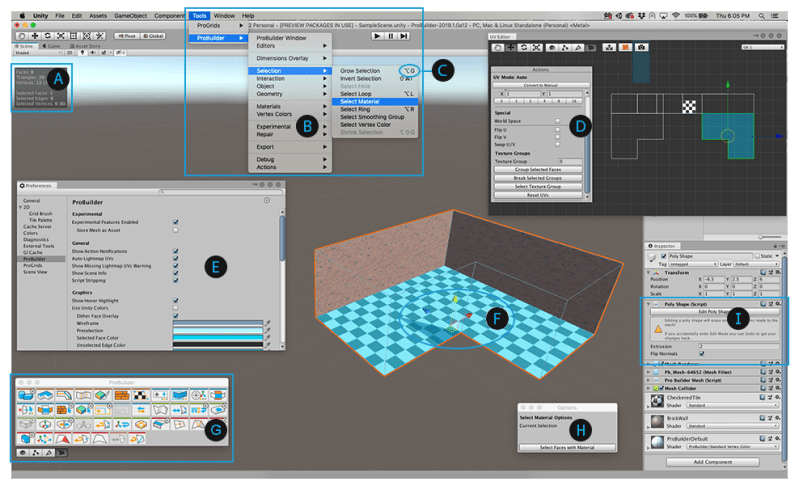
Task: Enable World Space checkbox in UV Actions
Action: 557,121
